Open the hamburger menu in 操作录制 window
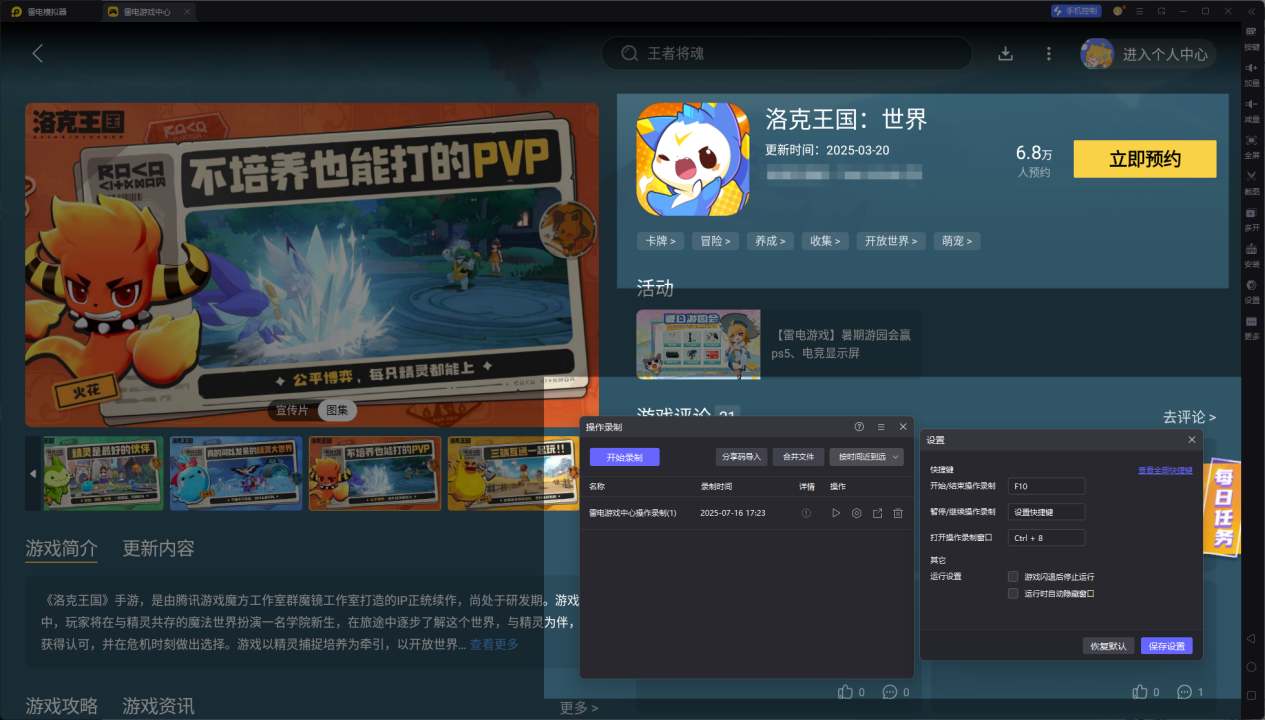Image resolution: width=1265 pixels, height=720 pixels. pyautogui.click(x=881, y=426)
